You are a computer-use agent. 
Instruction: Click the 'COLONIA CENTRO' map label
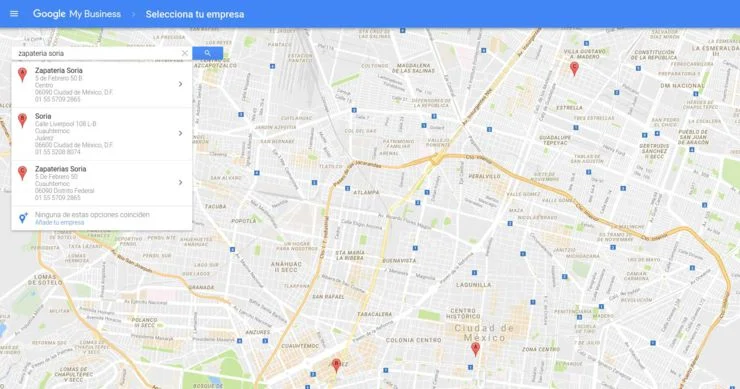tap(413, 340)
